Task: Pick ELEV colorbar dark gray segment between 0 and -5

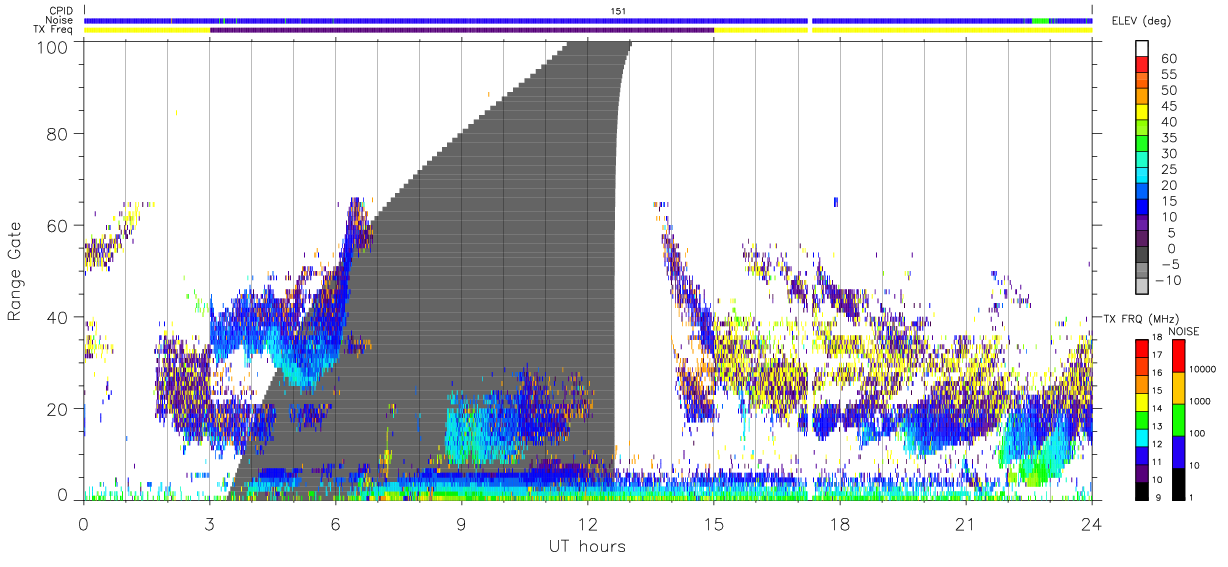Action: pos(1141,256)
